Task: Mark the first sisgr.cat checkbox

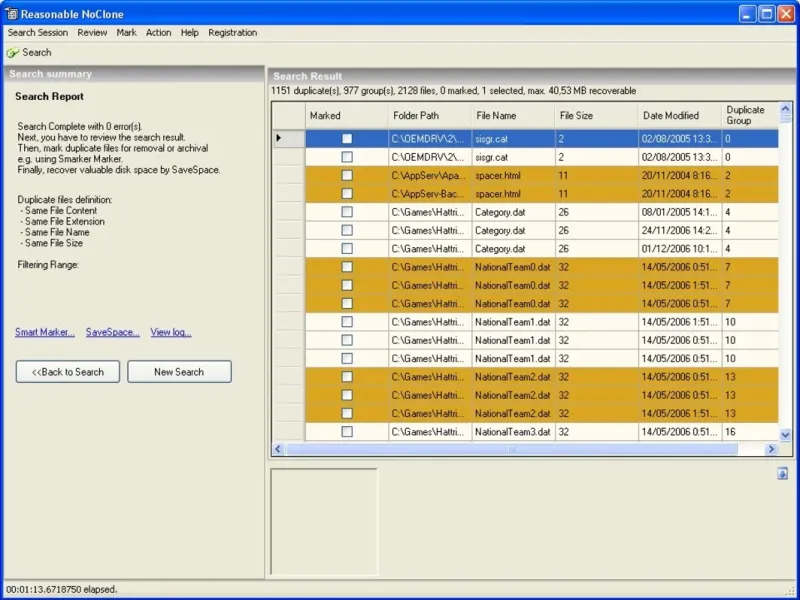Action: (x=347, y=139)
